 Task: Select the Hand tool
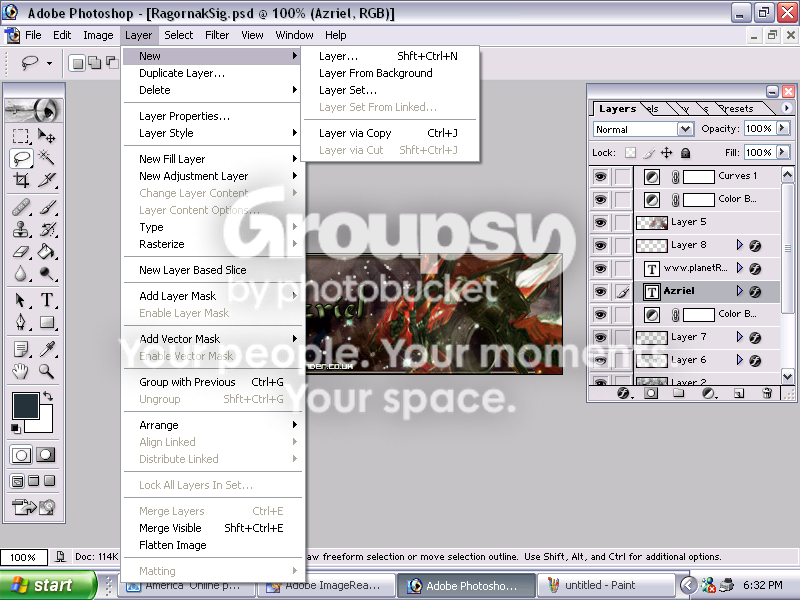click(21, 371)
